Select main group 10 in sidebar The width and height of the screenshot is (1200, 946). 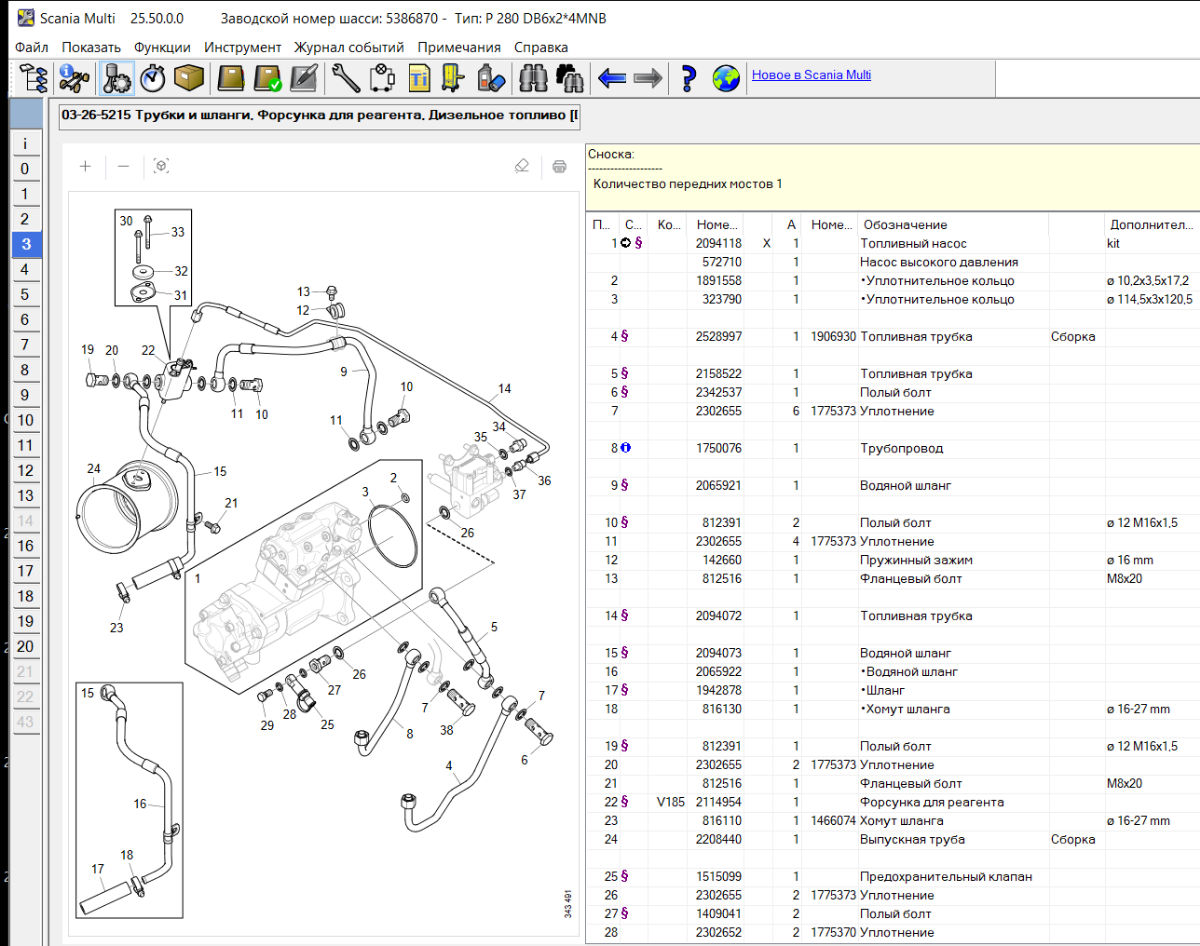[25, 420]
